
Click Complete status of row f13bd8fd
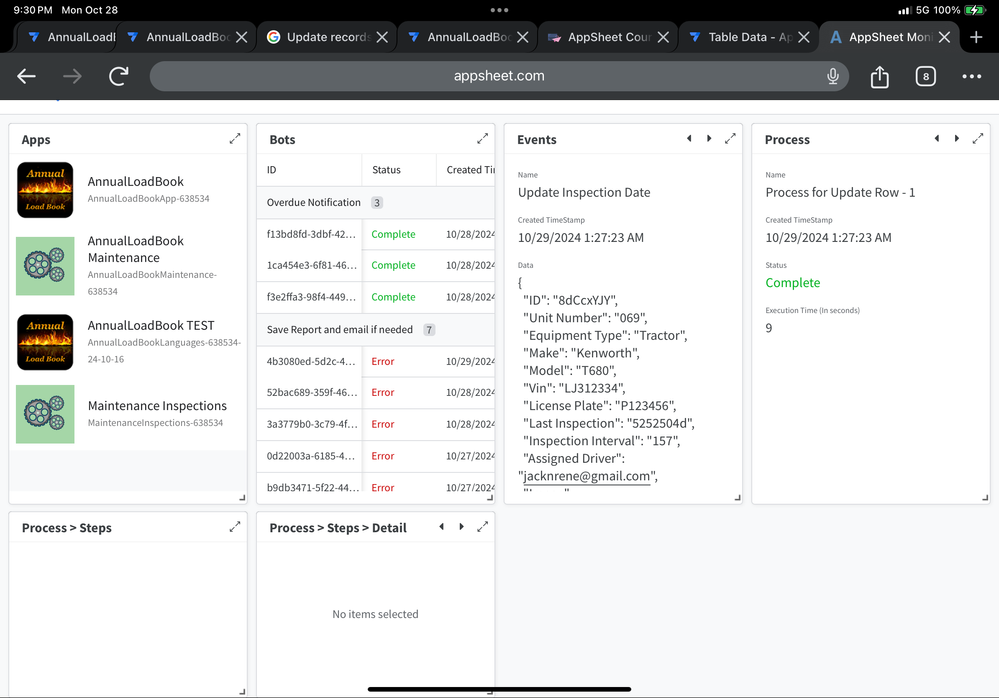393,234
